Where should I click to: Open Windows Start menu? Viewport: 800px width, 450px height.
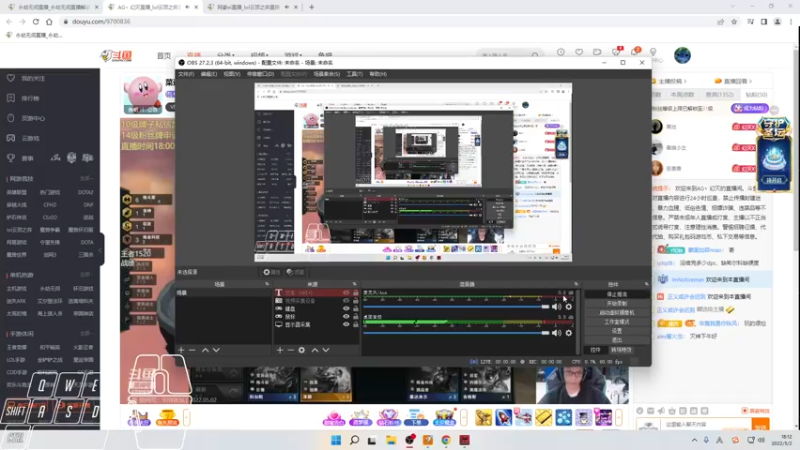pyautogui.click(x=336, y=440)
